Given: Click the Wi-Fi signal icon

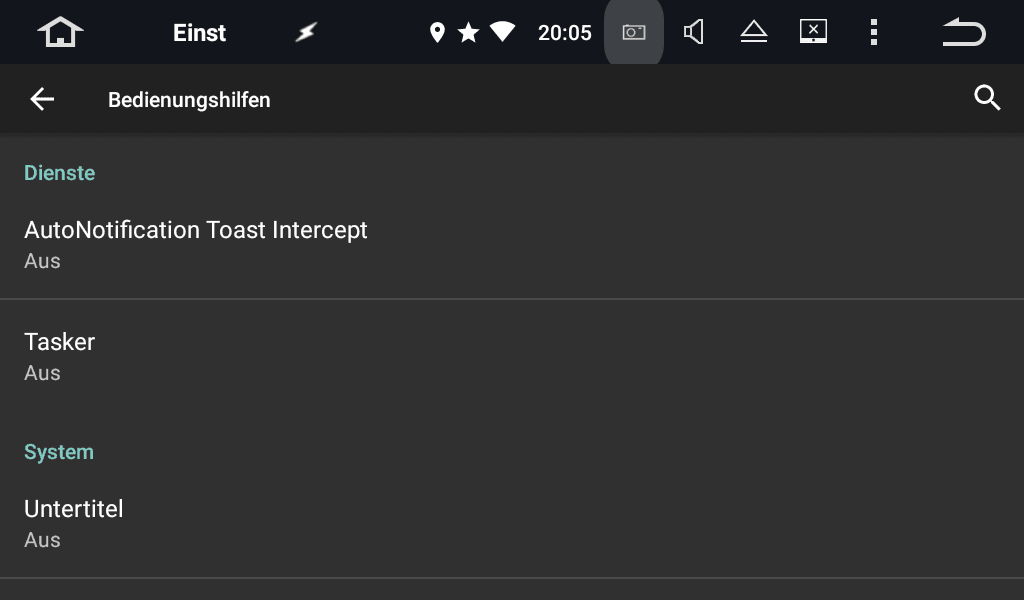Looking at the screenshot, I should (x=502, y=31).
